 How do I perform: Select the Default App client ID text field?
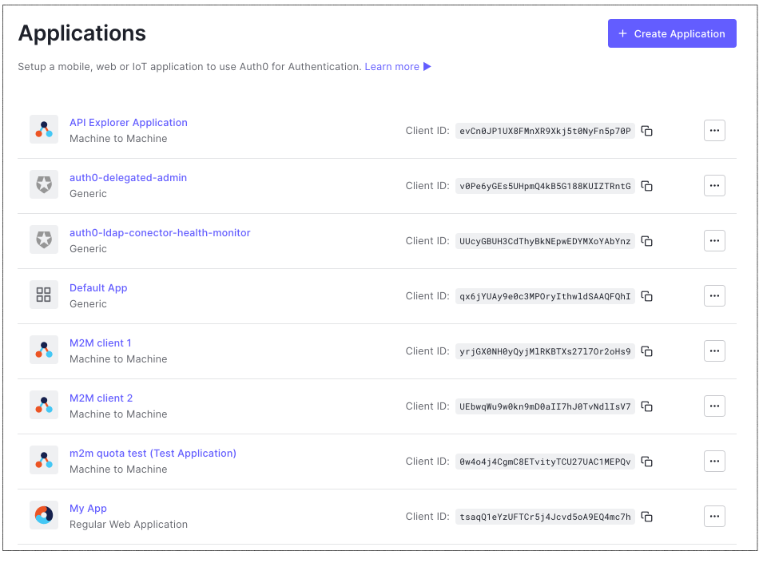coord(545,296)
